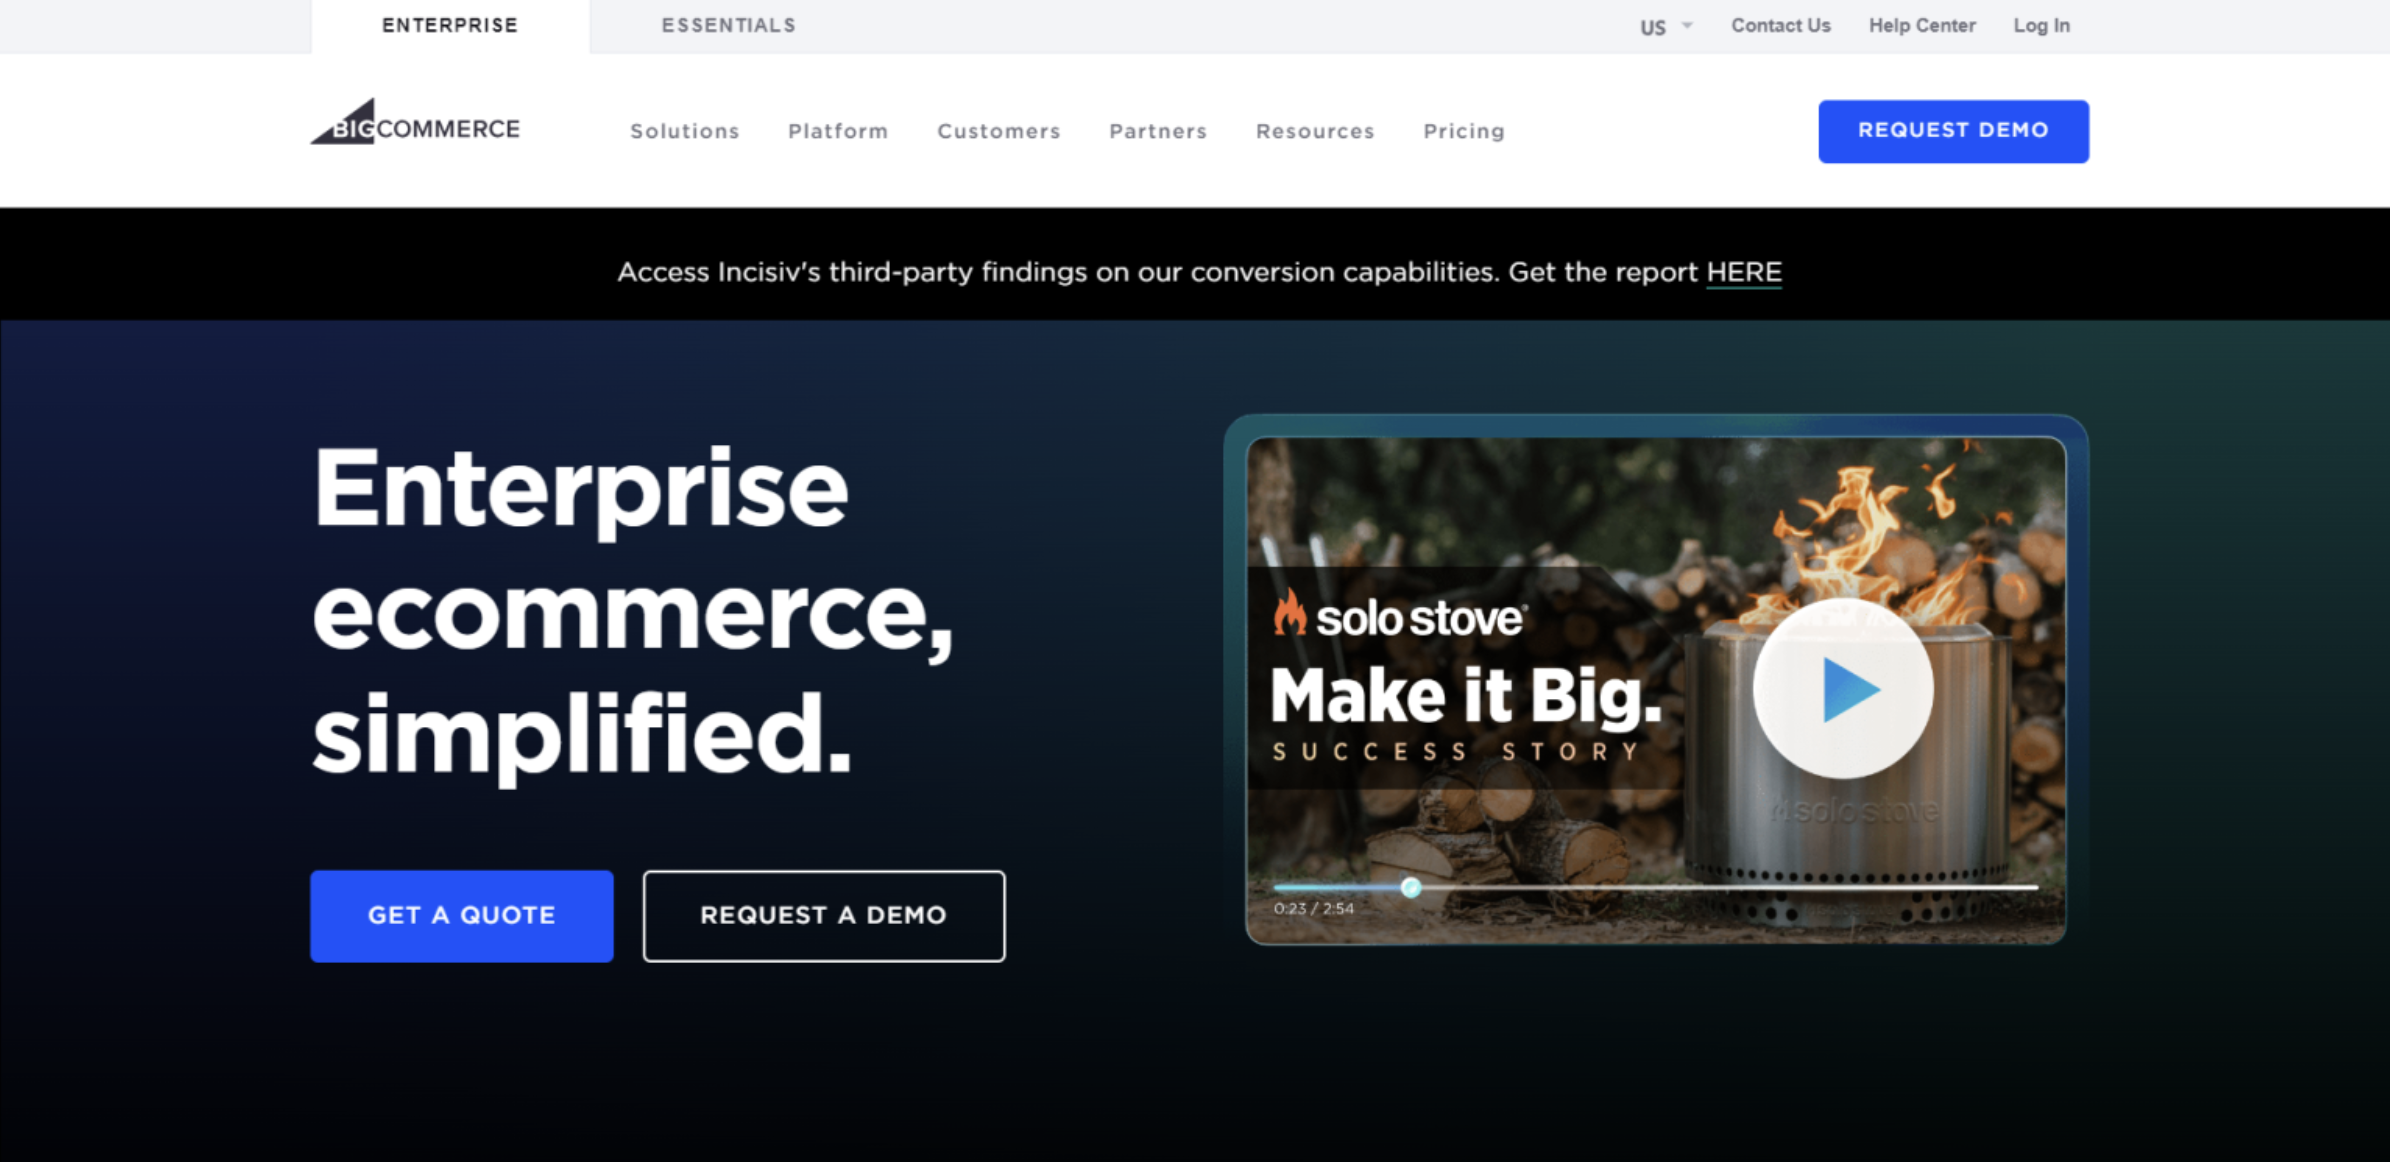This screenshot has height=1162, width=2390.
Task: Open the Contact Us link
Action: pyautogui.click(x=1781, y=26)
